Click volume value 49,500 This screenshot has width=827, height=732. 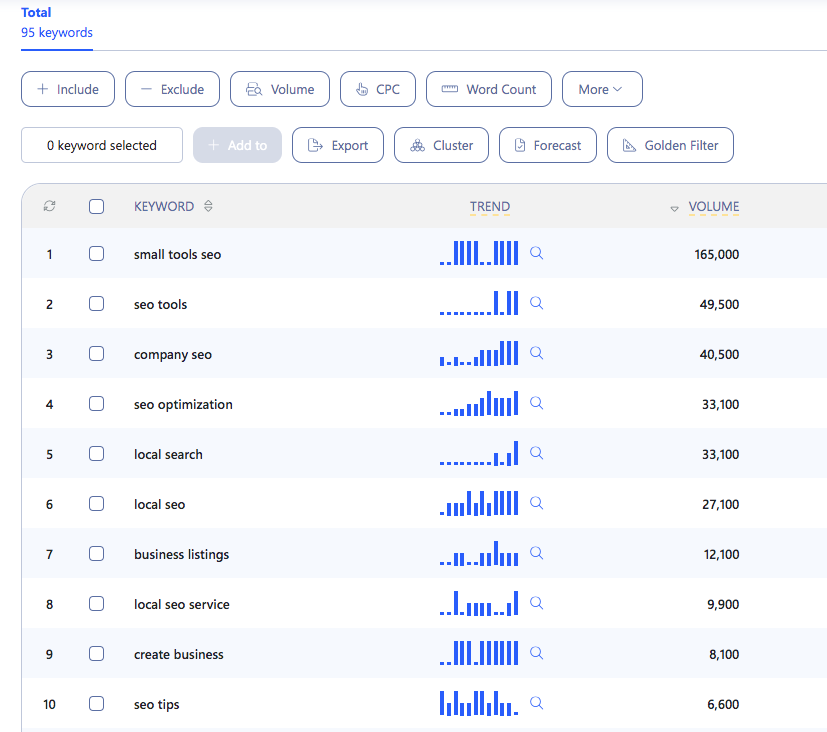719,304
